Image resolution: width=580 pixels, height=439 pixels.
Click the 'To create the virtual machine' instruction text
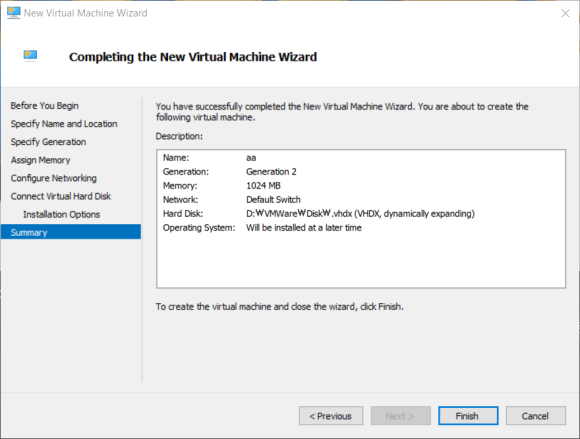pos(279,307)
